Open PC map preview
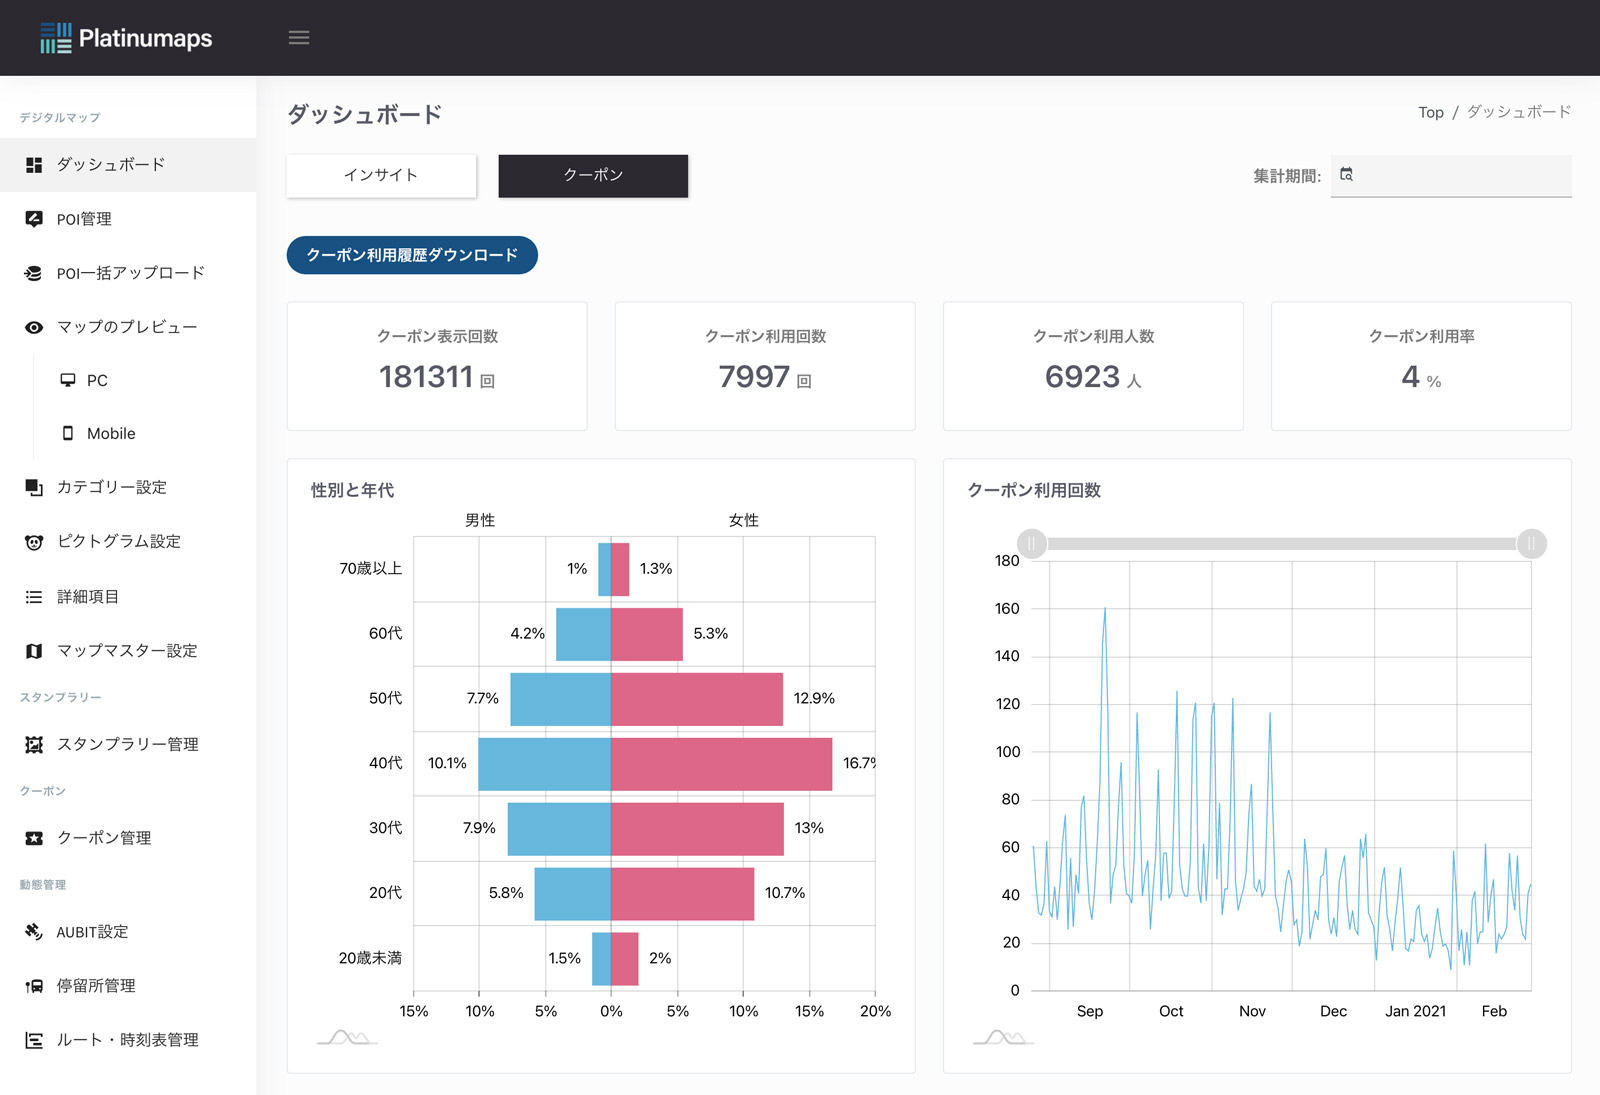 pos(96,380)
